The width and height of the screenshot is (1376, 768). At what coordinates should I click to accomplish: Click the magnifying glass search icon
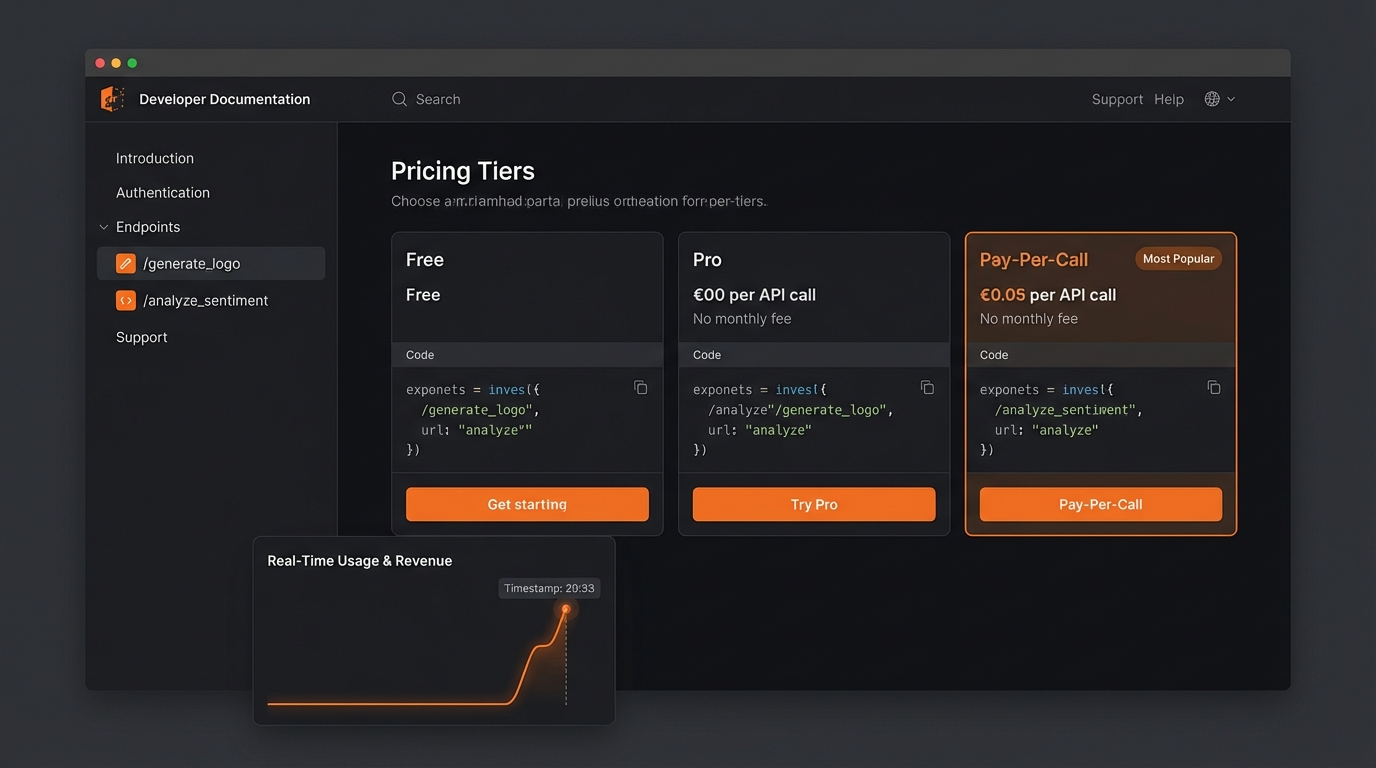399,99
